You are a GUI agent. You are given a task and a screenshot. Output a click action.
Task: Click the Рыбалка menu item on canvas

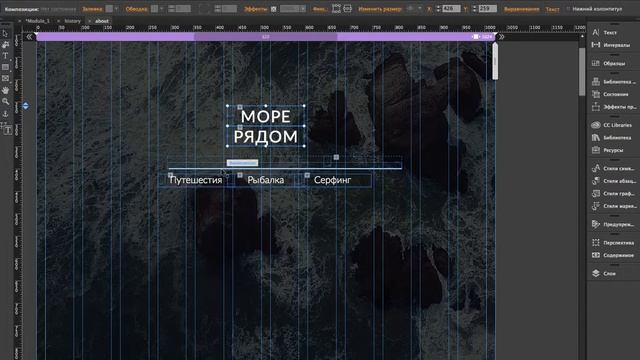click(266, 180)
